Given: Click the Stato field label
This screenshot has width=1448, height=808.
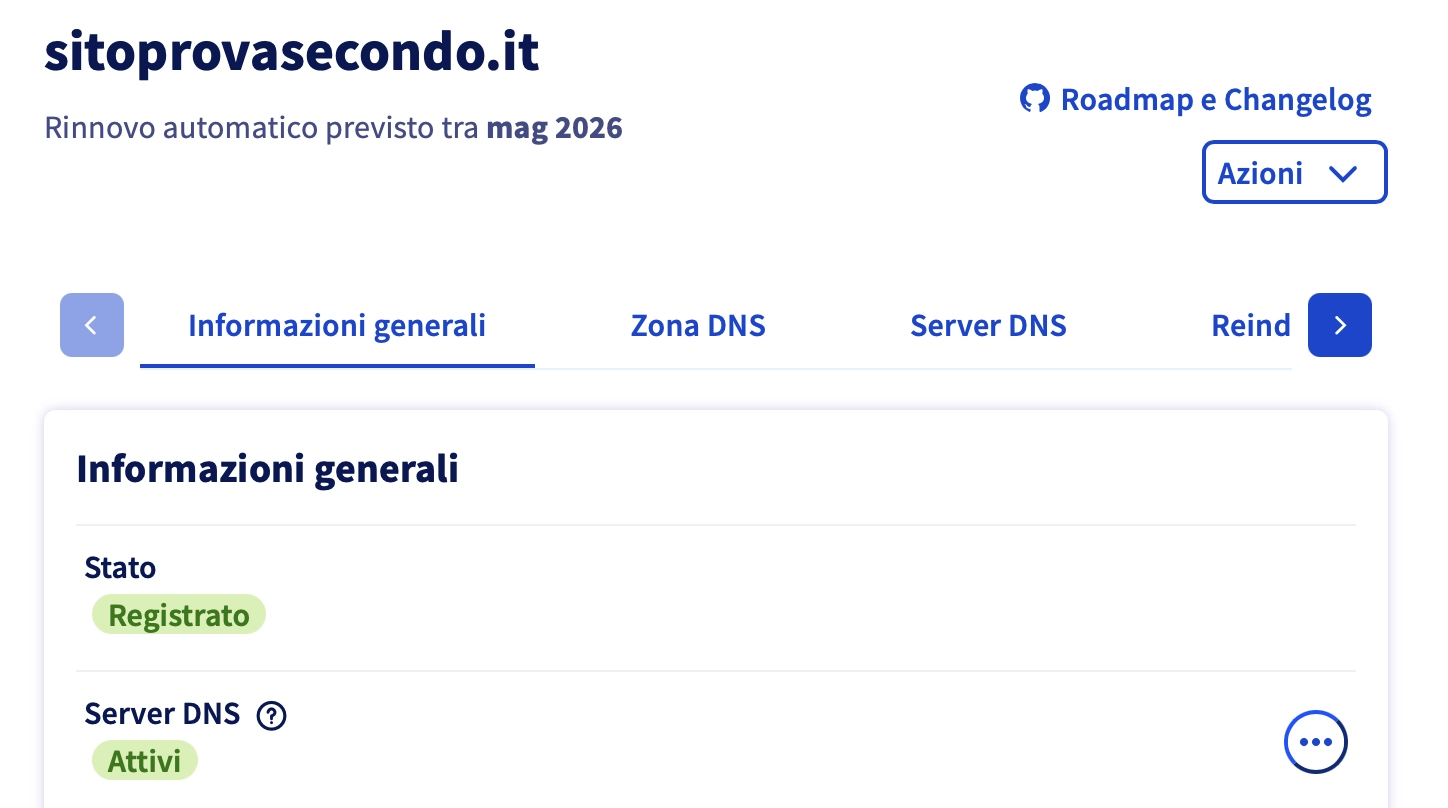Looking at the screenshot, I should 120,568.
